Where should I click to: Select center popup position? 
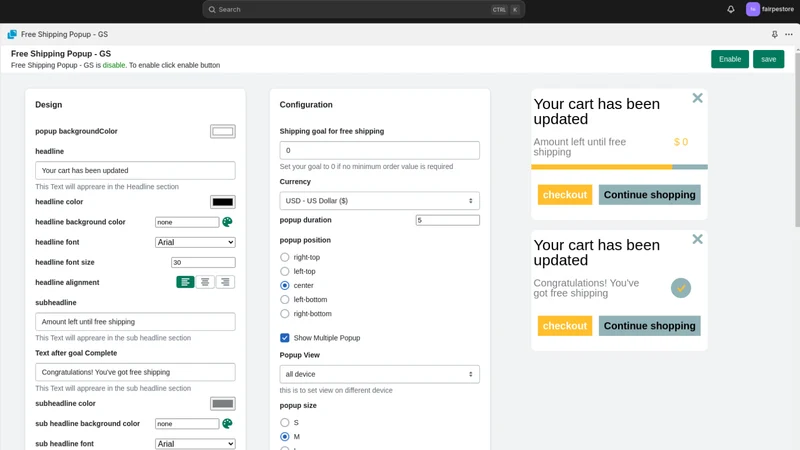285,285
